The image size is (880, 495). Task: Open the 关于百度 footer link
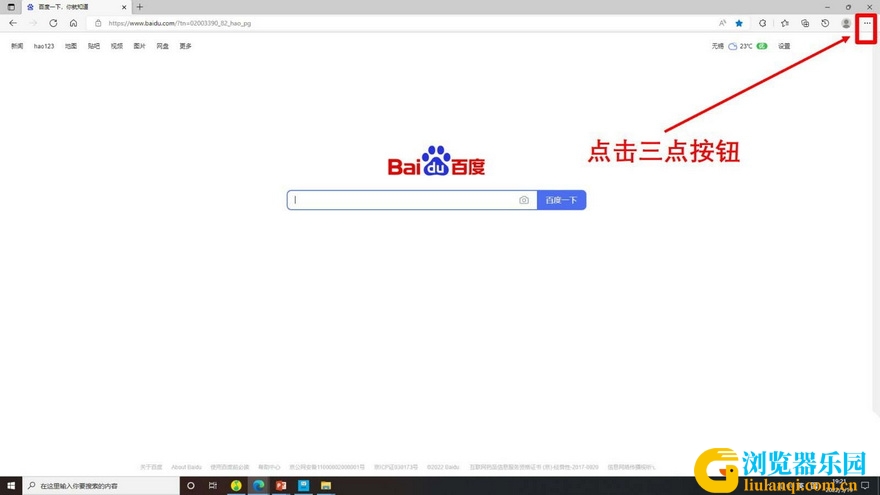click(x=151, y=467)
